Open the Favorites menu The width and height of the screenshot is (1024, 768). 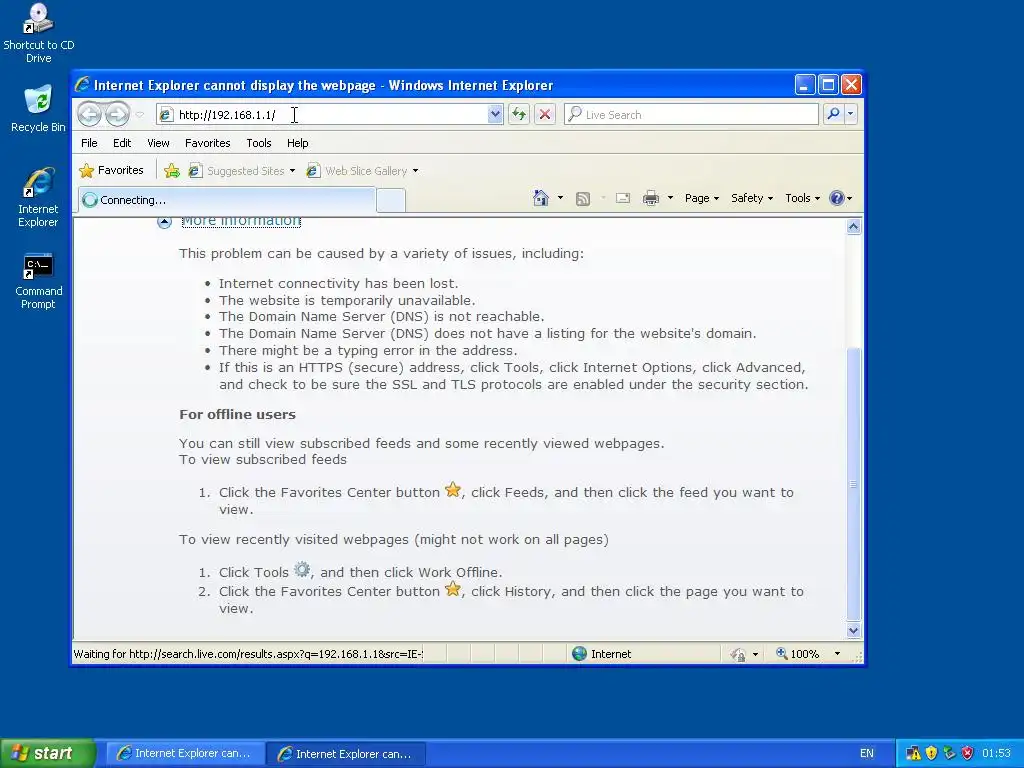(x=208, y=143)
